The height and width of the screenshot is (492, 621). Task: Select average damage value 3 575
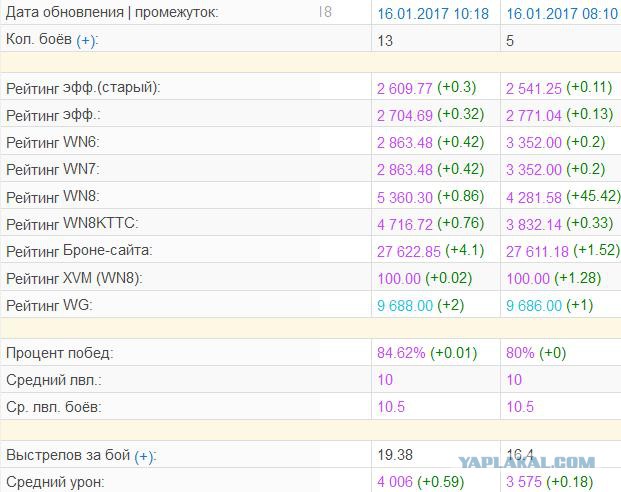pyautogui.click(x=524, y=482)
